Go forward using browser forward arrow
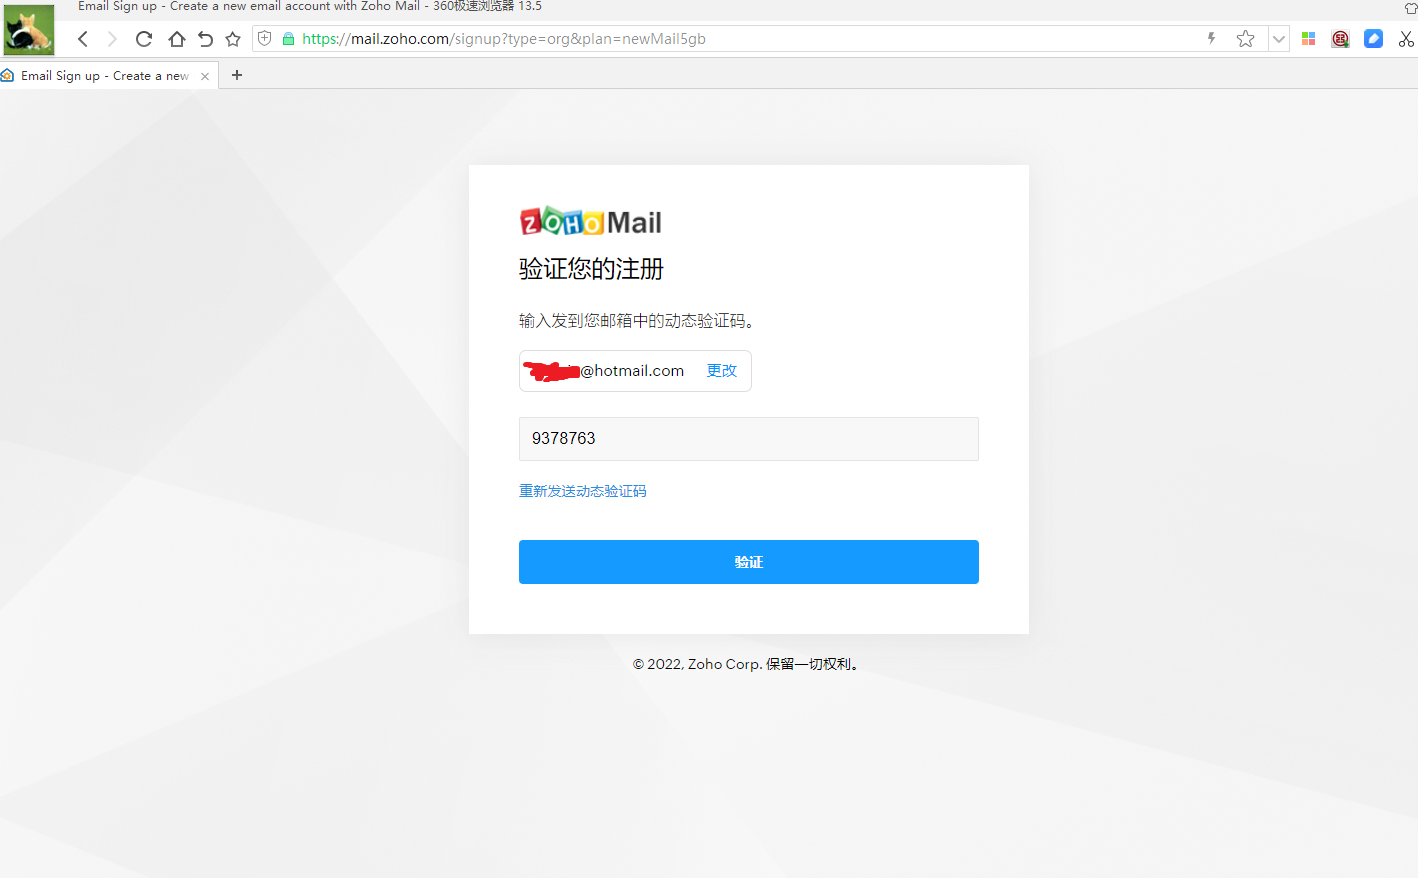 coord(112,39)
